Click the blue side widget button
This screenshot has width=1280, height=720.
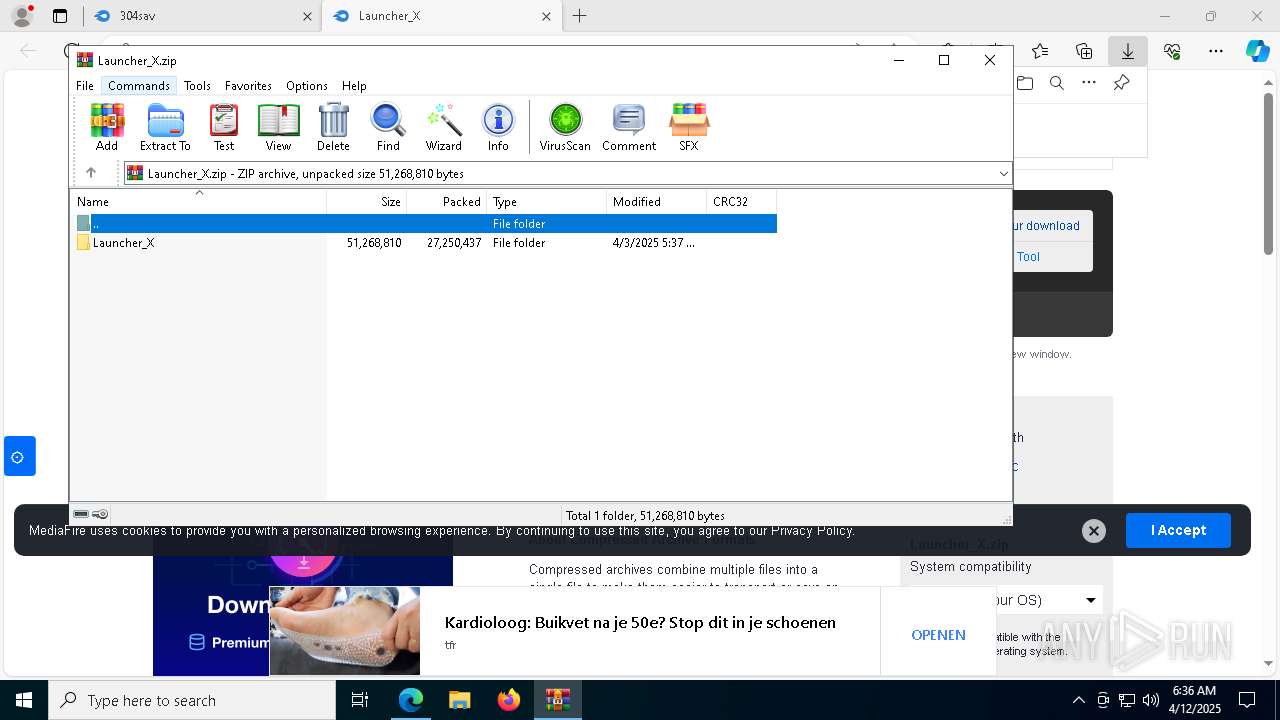(19, 456)
